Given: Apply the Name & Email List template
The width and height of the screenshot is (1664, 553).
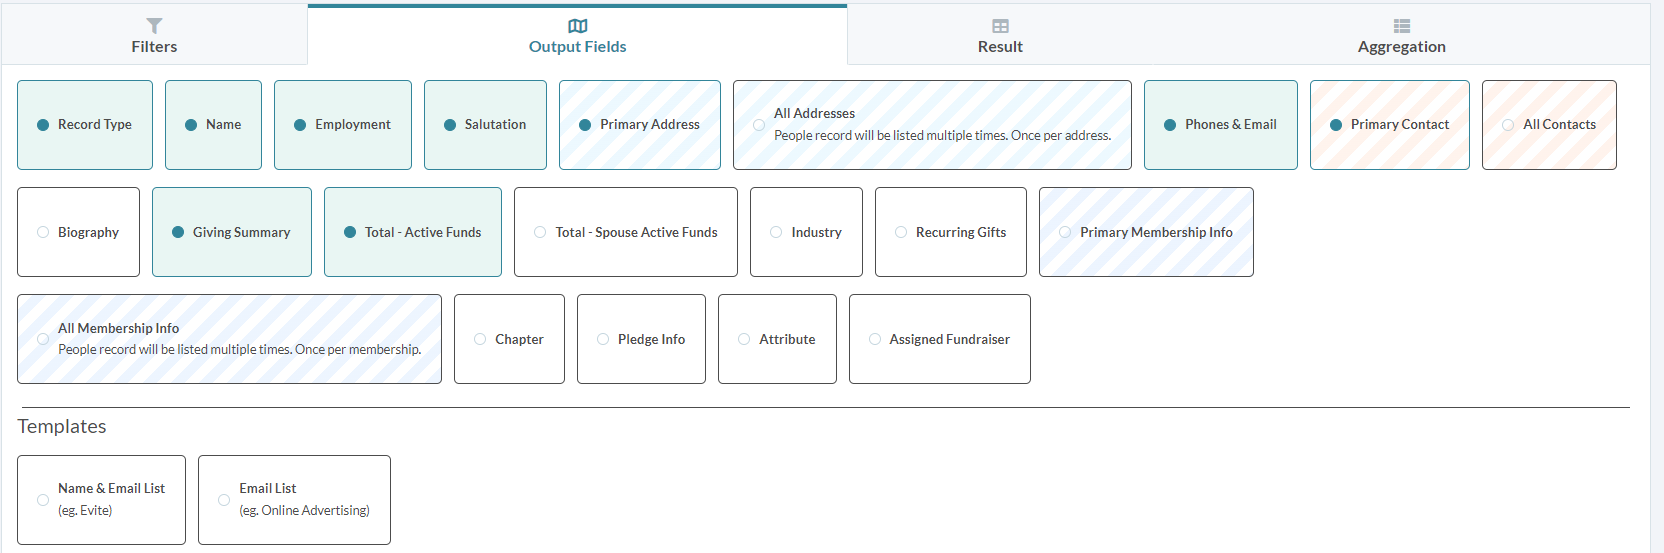Looking at the screenshot, I should [x=101, y=500].
